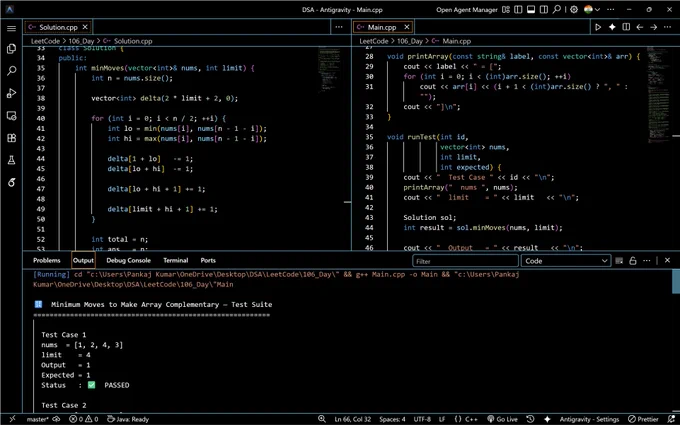Screen dimensions: 680x425
Task: Click Synchronize Changes cloud icon
Action: pos(56,419)
